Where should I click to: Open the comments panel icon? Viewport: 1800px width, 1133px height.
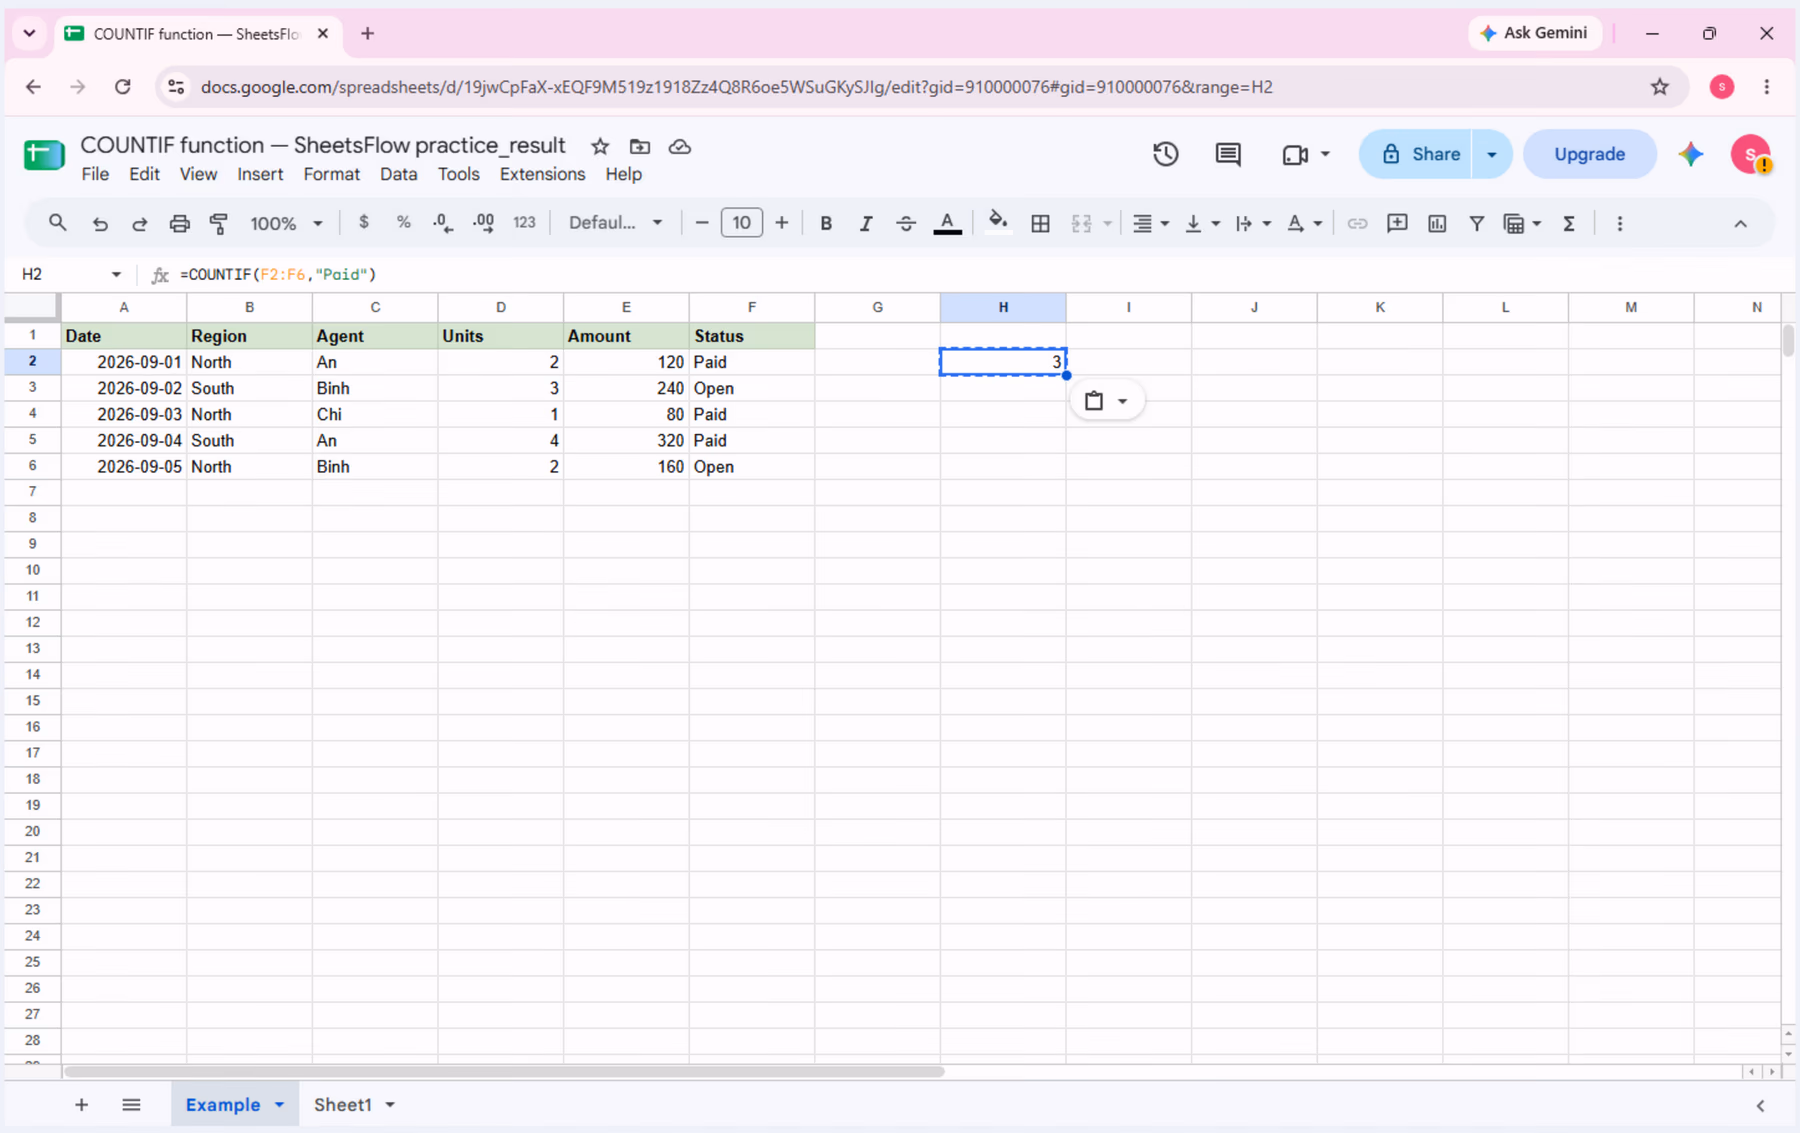[x=1228, y=154]
